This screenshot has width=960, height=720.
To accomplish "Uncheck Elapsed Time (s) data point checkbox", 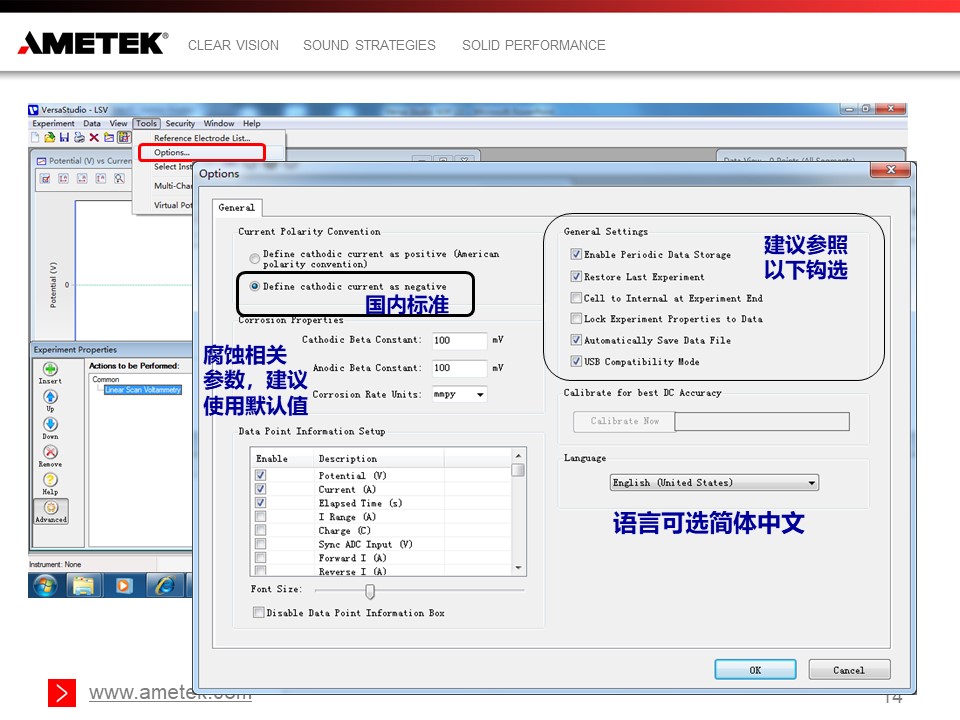I will tap(261, 503).
